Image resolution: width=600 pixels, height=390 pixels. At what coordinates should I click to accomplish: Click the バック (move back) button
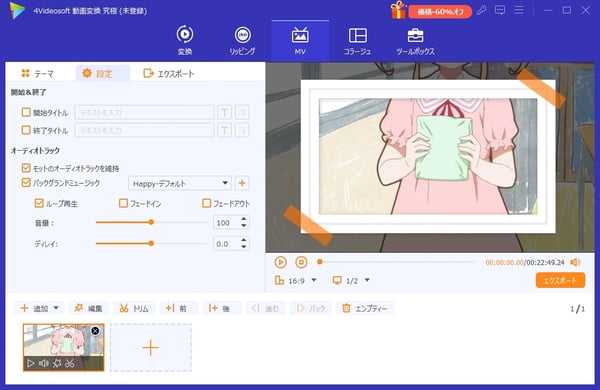coord(311,308)
